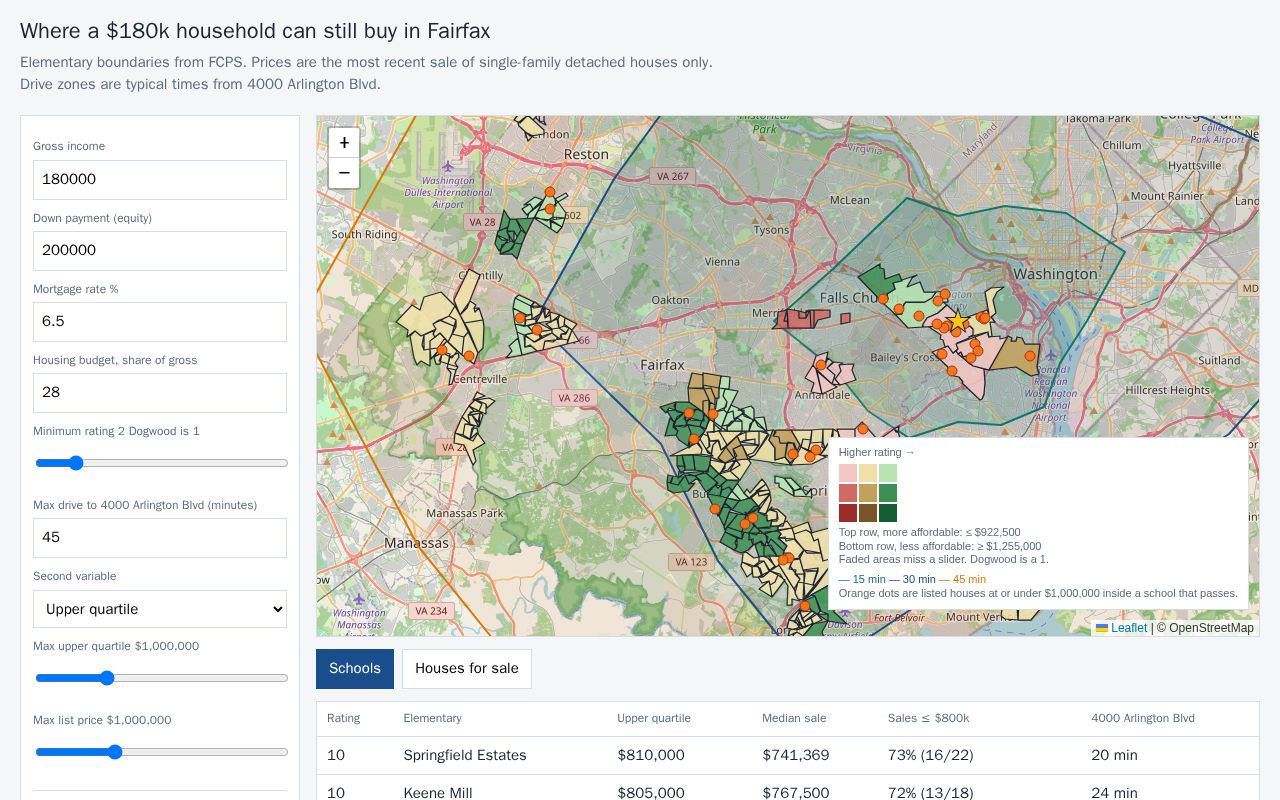The image size is (1280, 800).
Task: Zoom in on the map
Action: [344, 143]
